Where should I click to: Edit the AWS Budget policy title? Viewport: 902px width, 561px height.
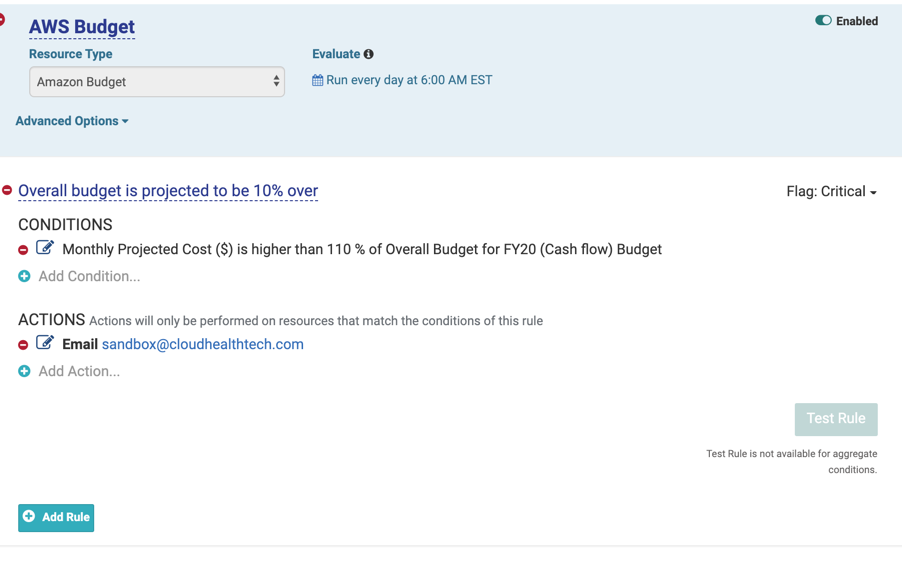pyautogui.click(x=82, y=27)
